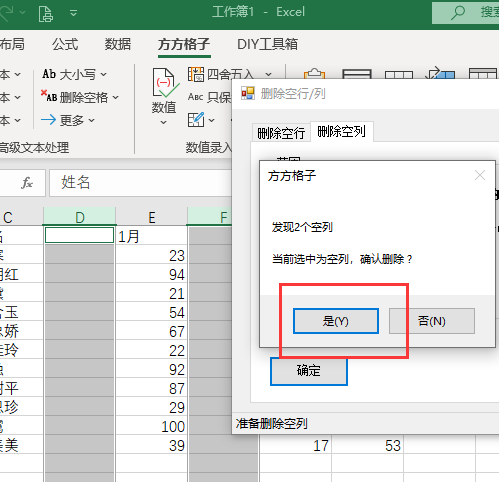Viewport: 499px width, 482px height.
Task: Select column C header
Action: tap(21, 217)
